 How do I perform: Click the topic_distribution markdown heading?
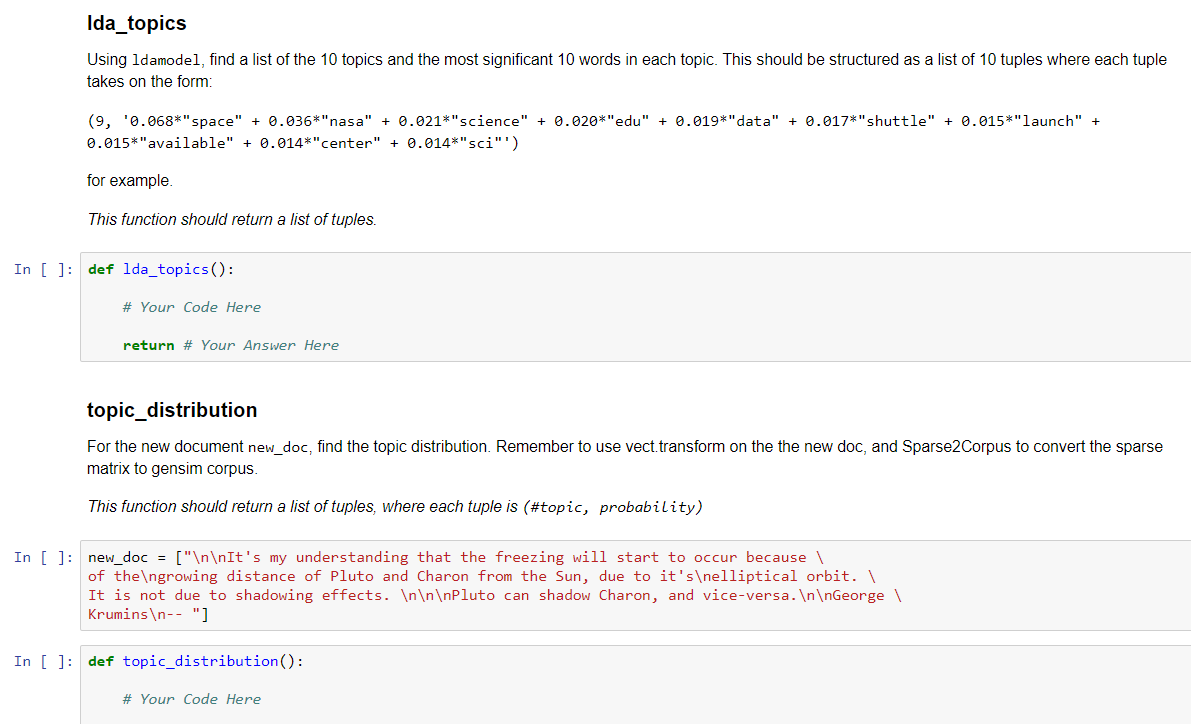(x=171, y=410)
